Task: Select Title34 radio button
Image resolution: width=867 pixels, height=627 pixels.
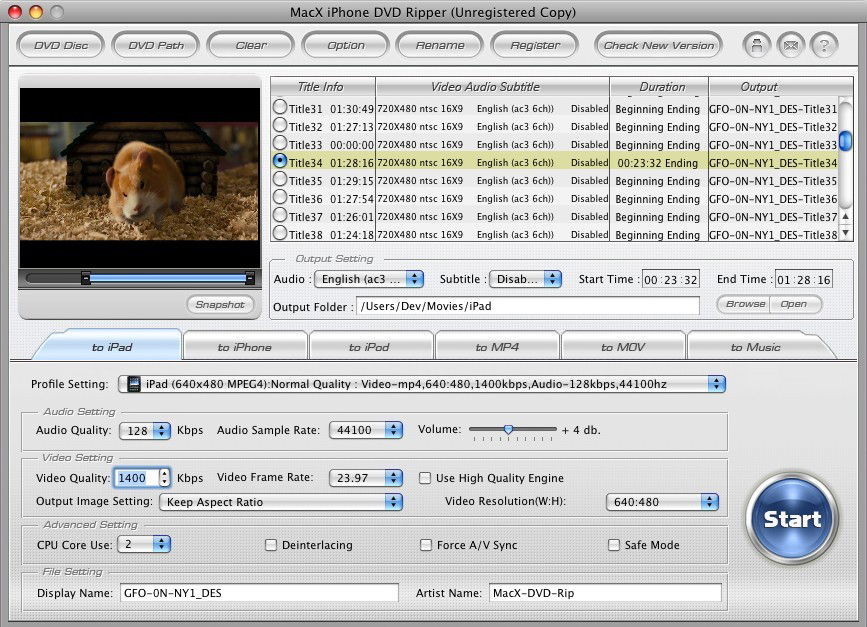Action: [280, 161]
